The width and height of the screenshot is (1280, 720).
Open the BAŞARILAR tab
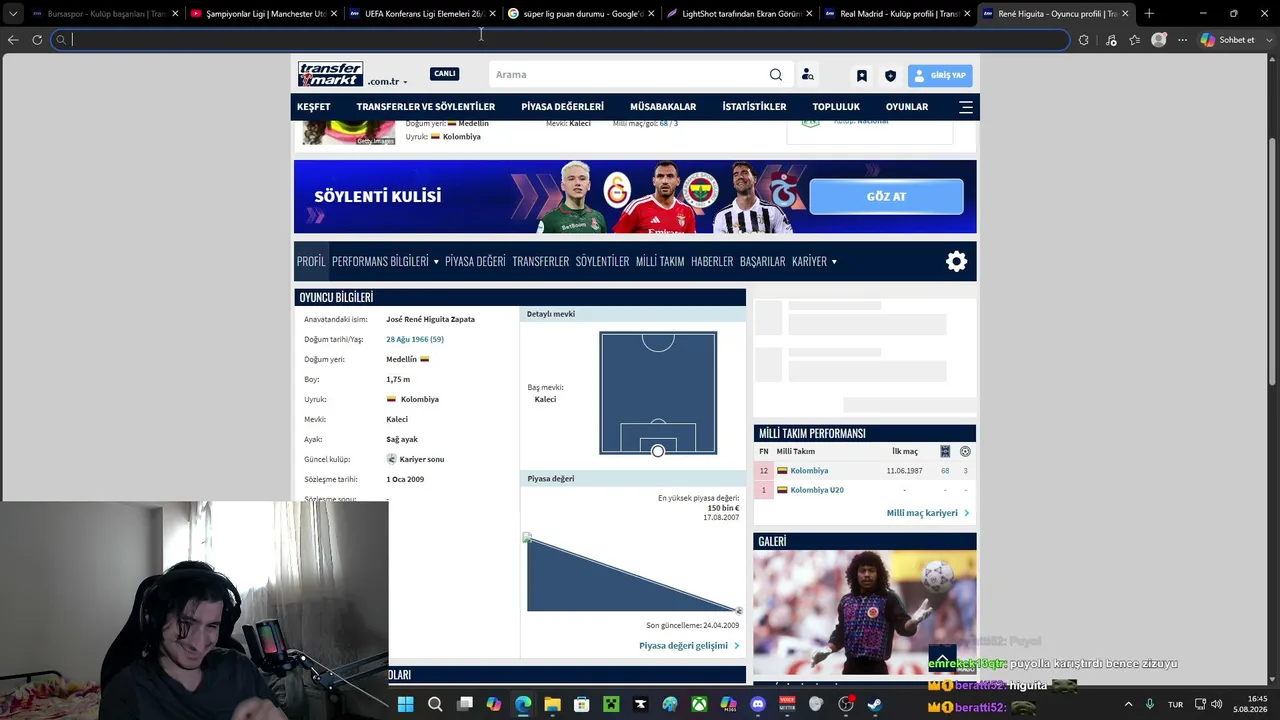762,261
